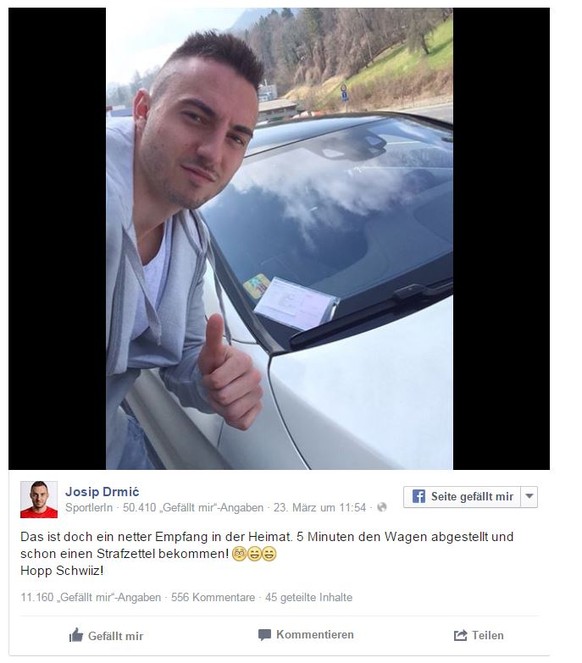Show the 11.160 Gefällt mir-Angaben list
Image resolution: width=582 pixels, height=663 pixels.
[x=91, y=597]
